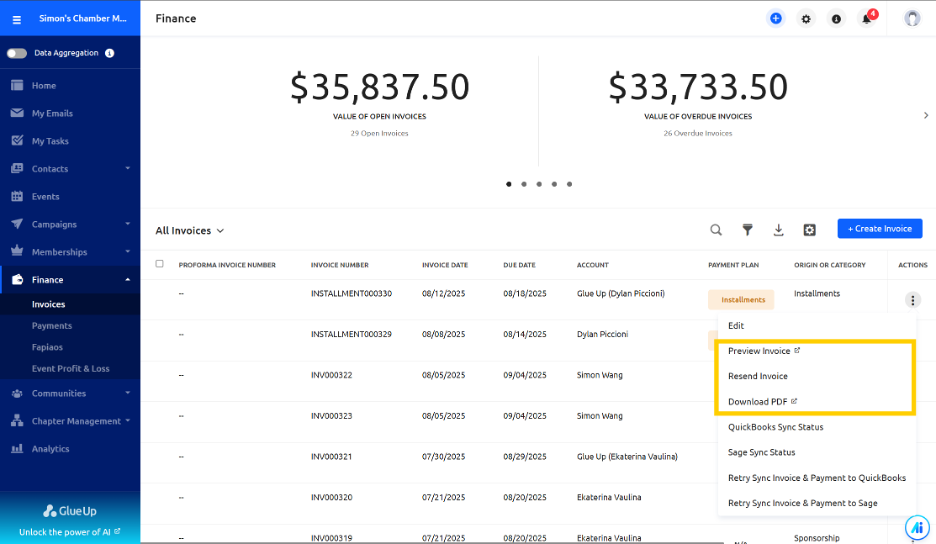Click invoice number INV000322
Screen dimensions: 936x544
click(x=331, y=375)
